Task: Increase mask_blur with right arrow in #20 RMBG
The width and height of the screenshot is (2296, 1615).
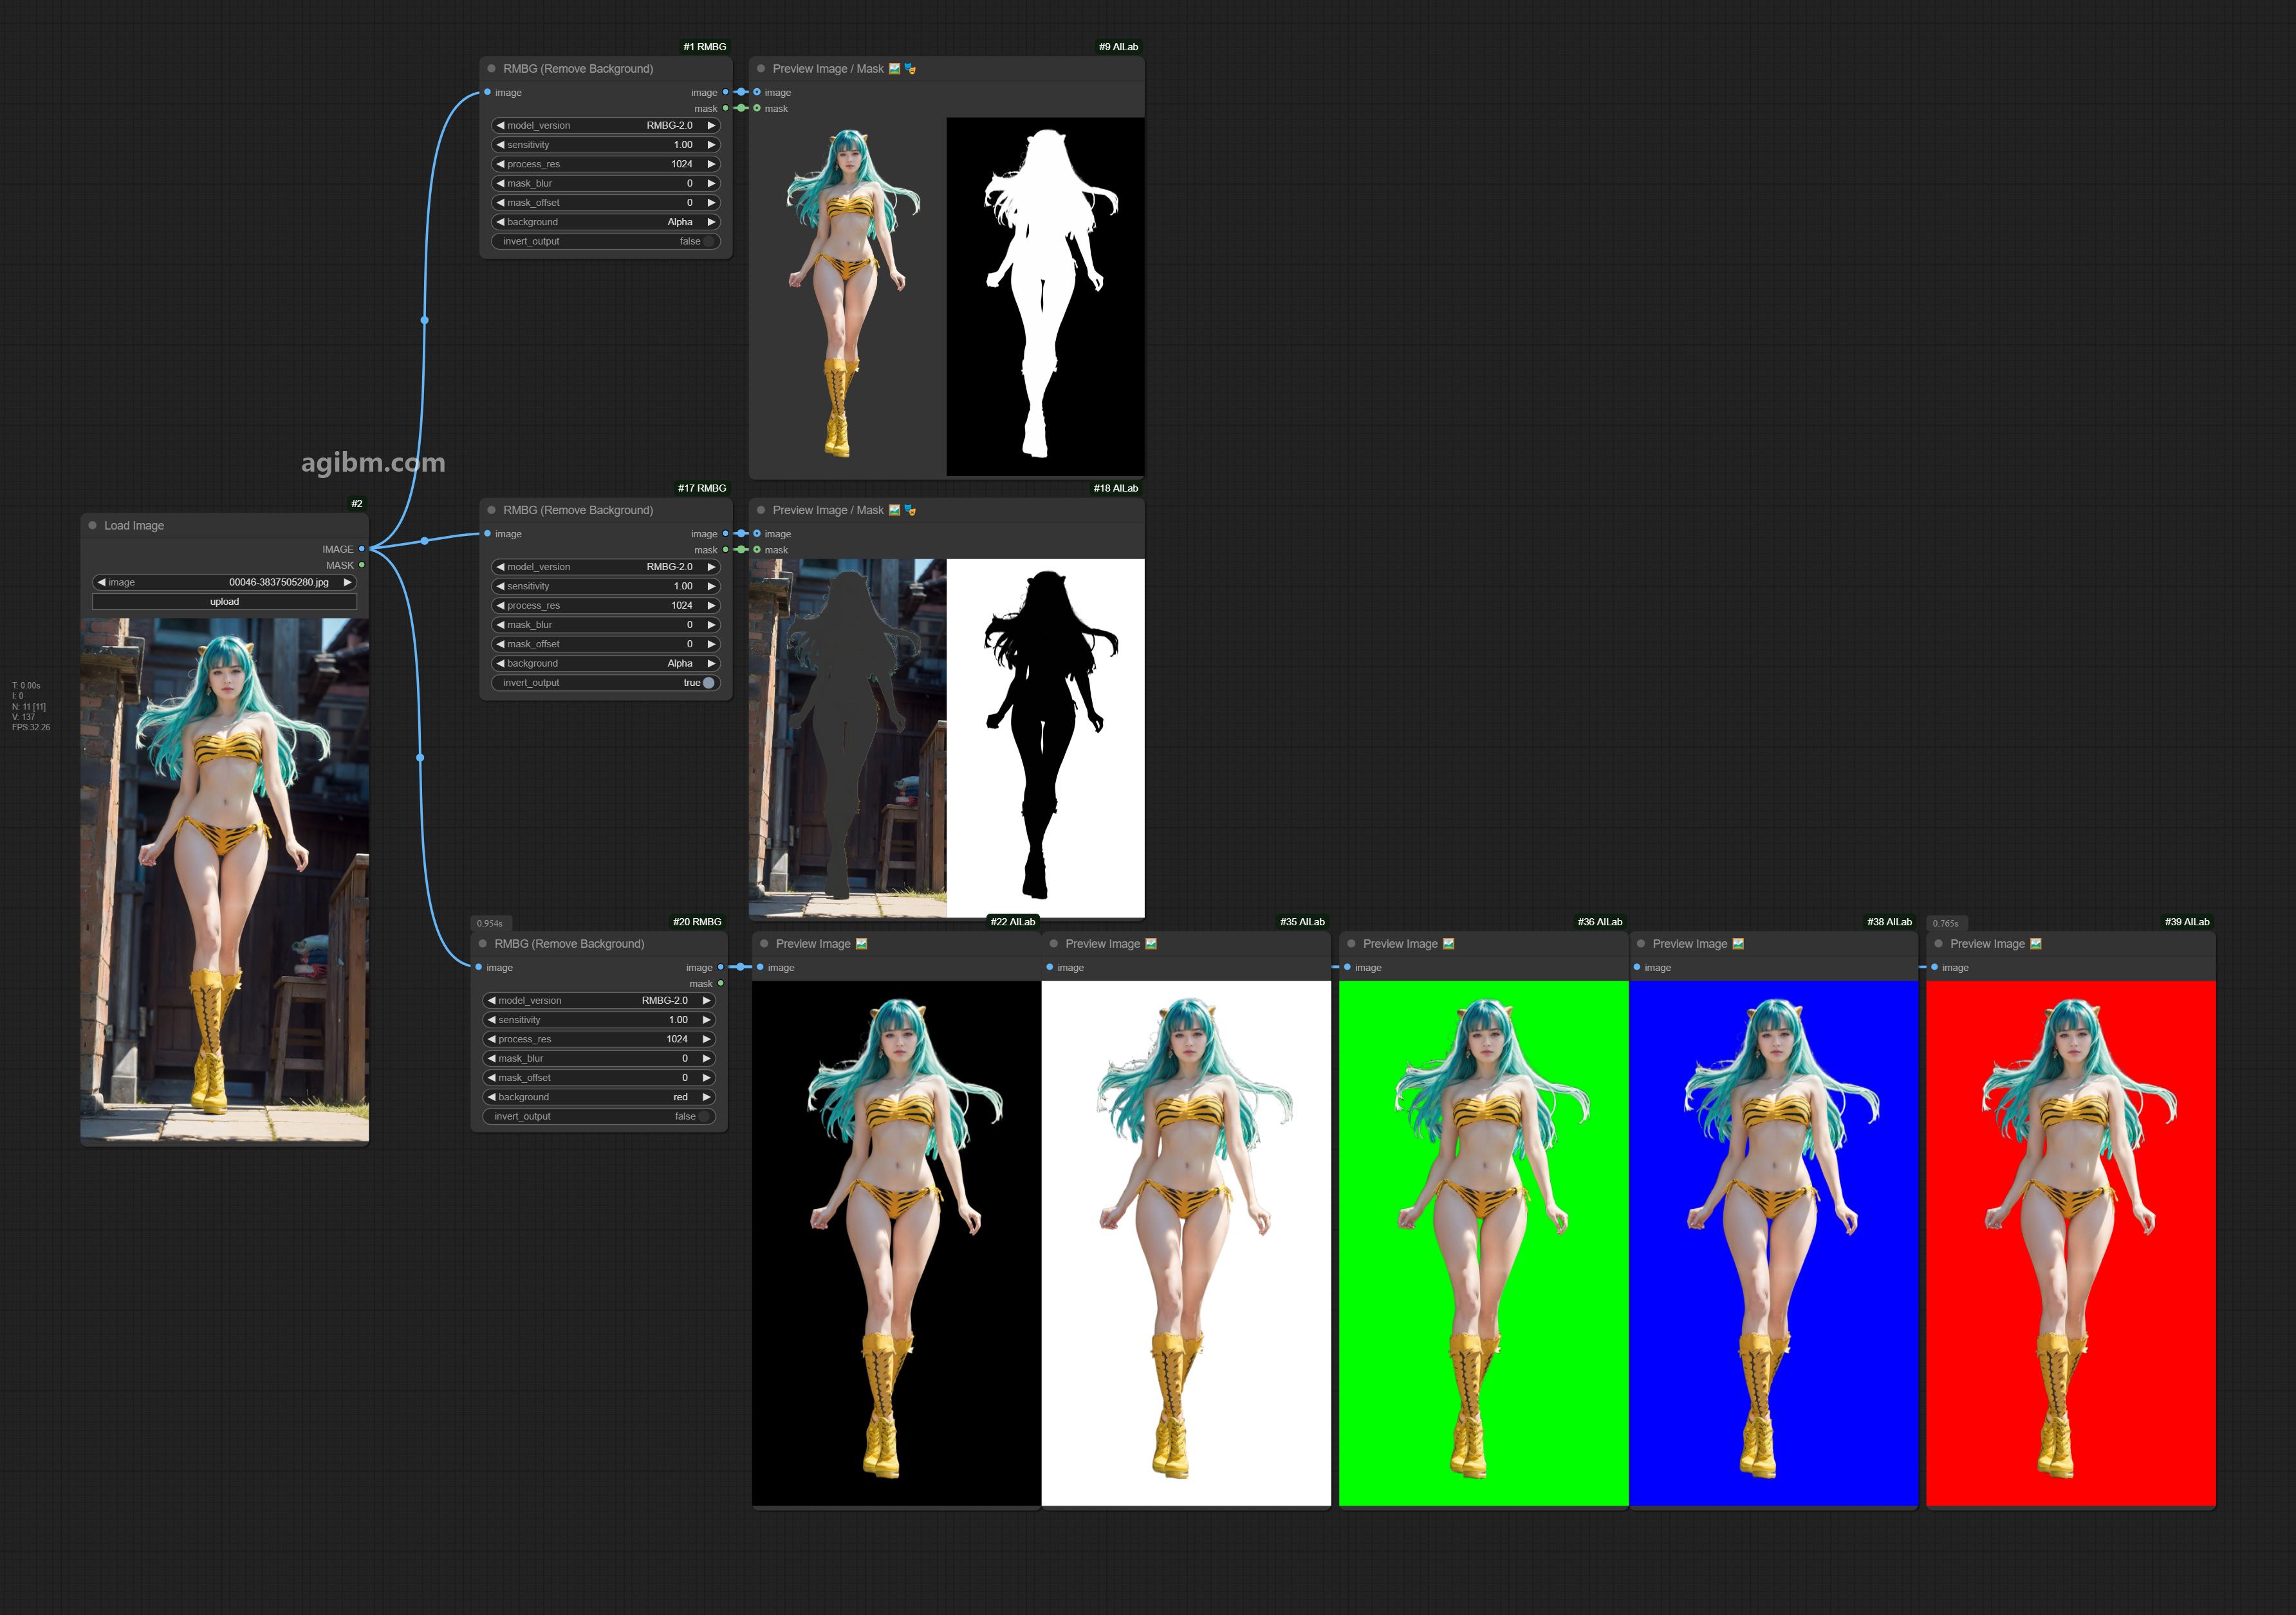Action: point(706,1058)
